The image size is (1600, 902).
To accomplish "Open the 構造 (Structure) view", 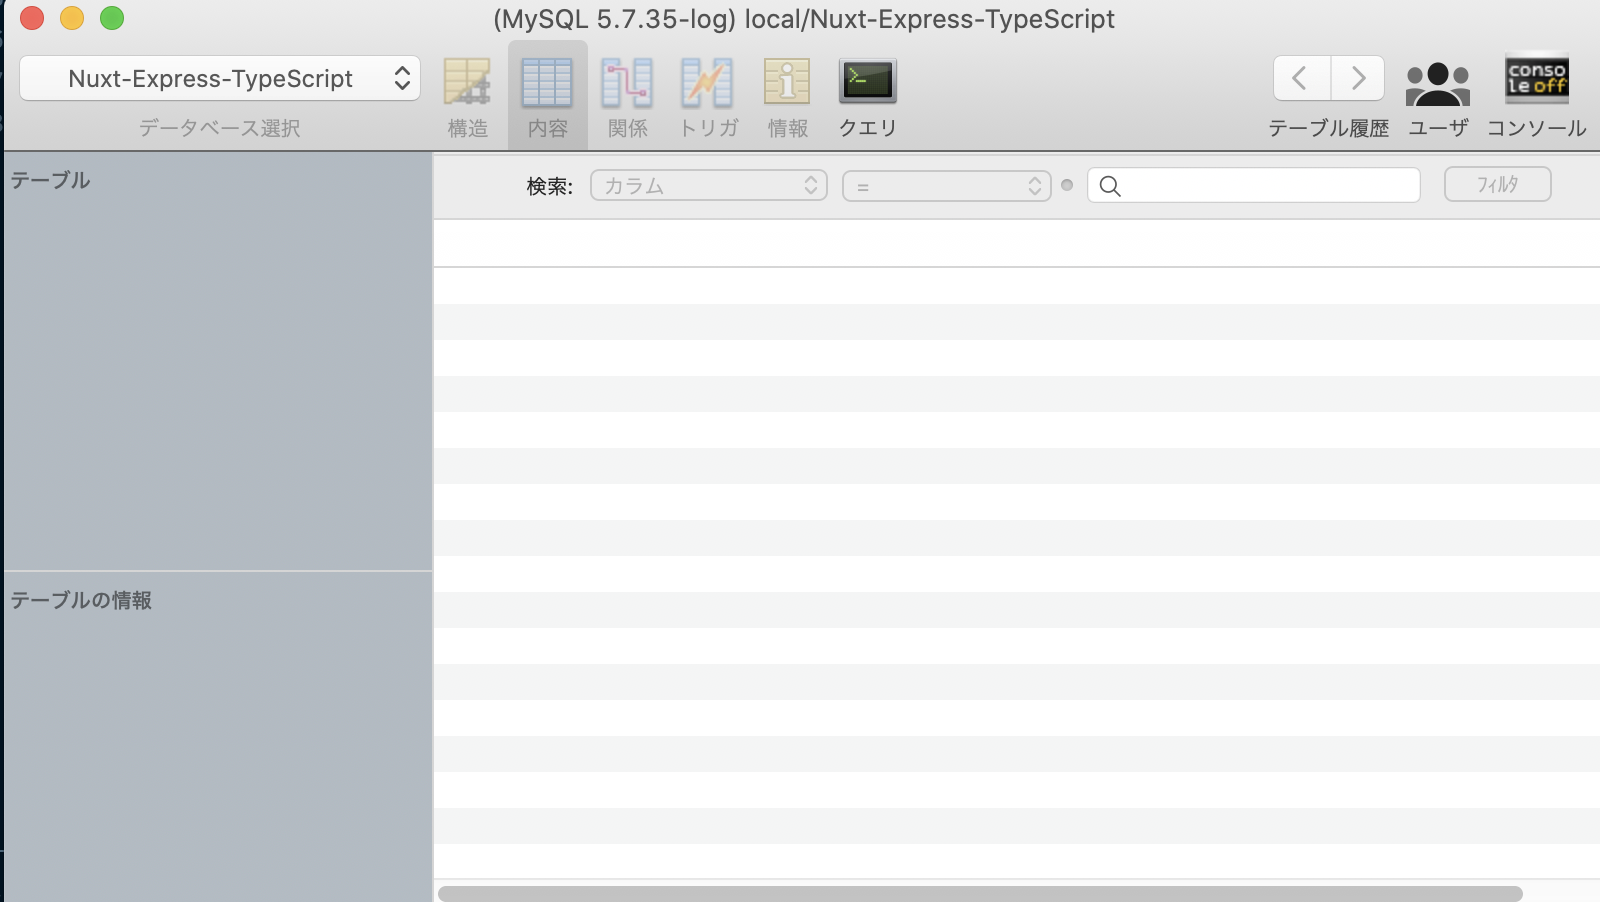I will [x=467, y=97].
